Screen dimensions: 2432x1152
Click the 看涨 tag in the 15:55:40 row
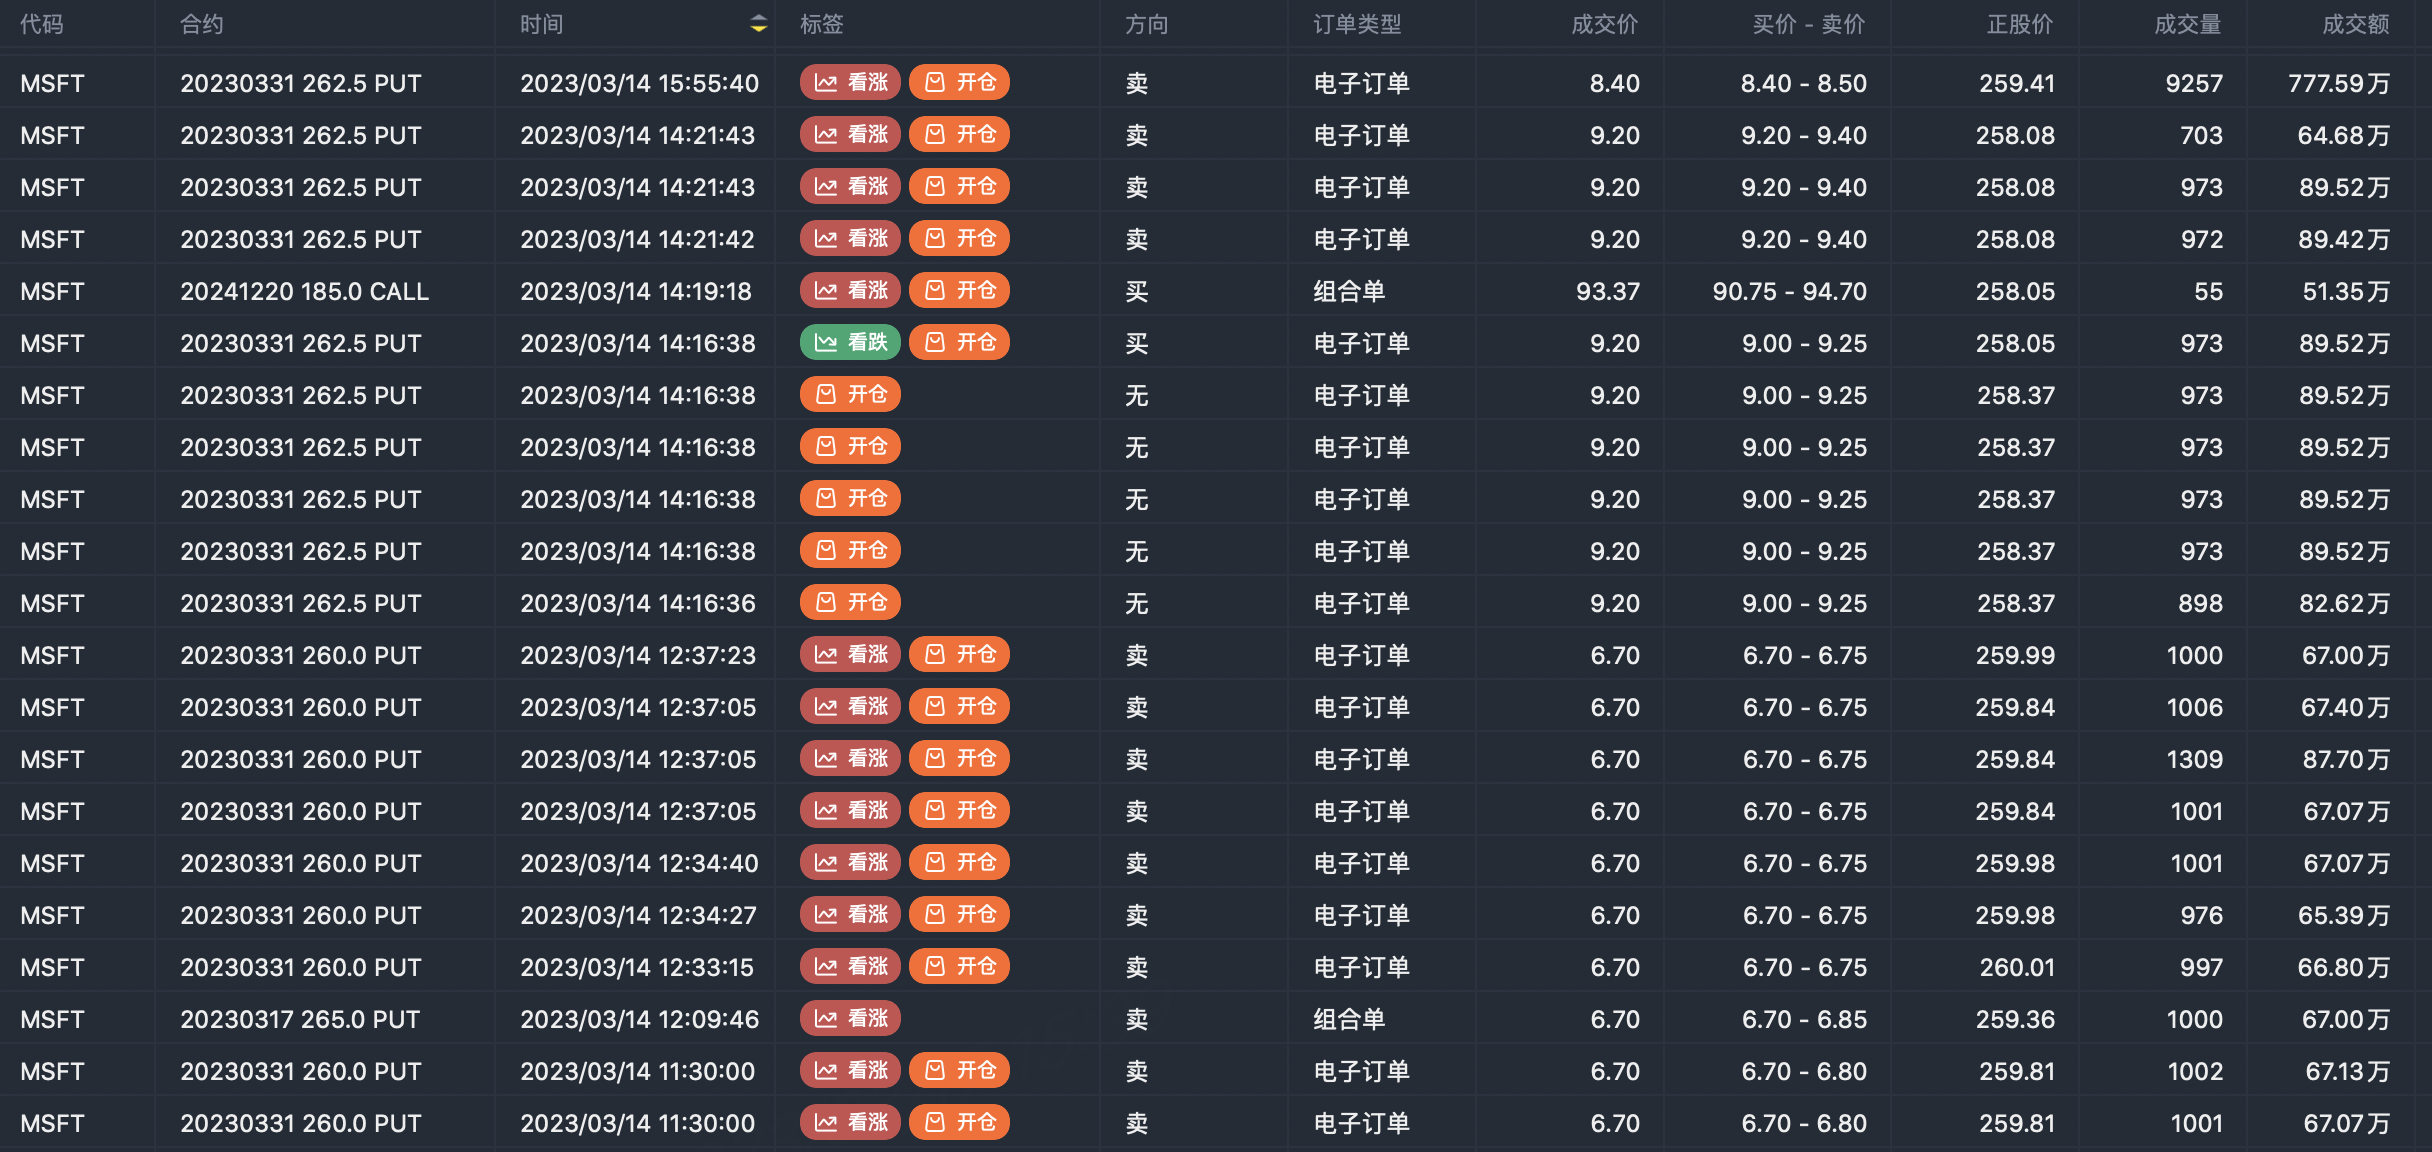(x=850, y=82)
